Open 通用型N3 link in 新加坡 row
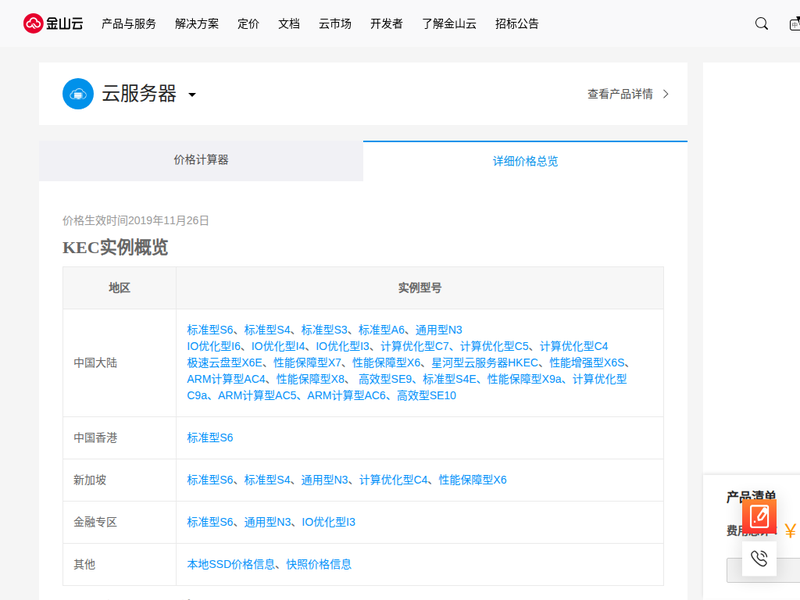800x600 pixels. click(x=324, y=480)
